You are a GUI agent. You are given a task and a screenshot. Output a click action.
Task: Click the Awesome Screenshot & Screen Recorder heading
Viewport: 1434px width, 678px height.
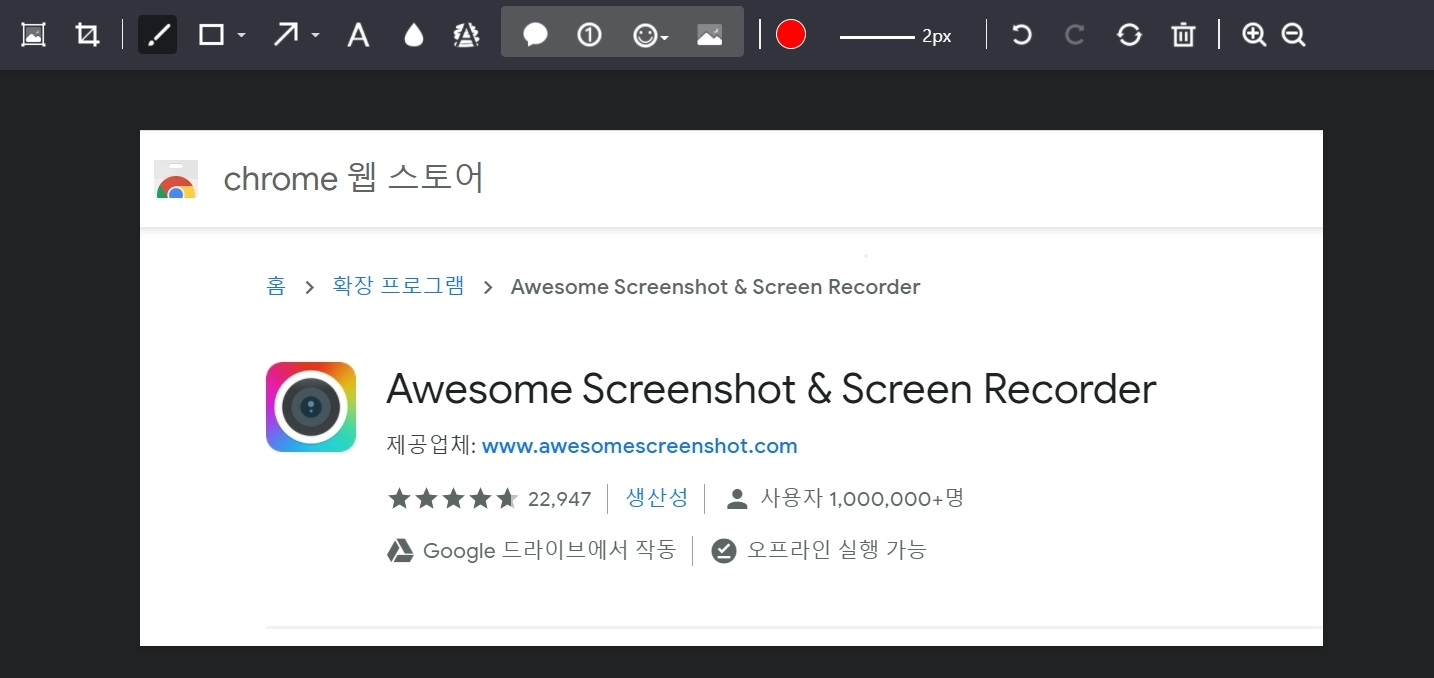(771, 389)
